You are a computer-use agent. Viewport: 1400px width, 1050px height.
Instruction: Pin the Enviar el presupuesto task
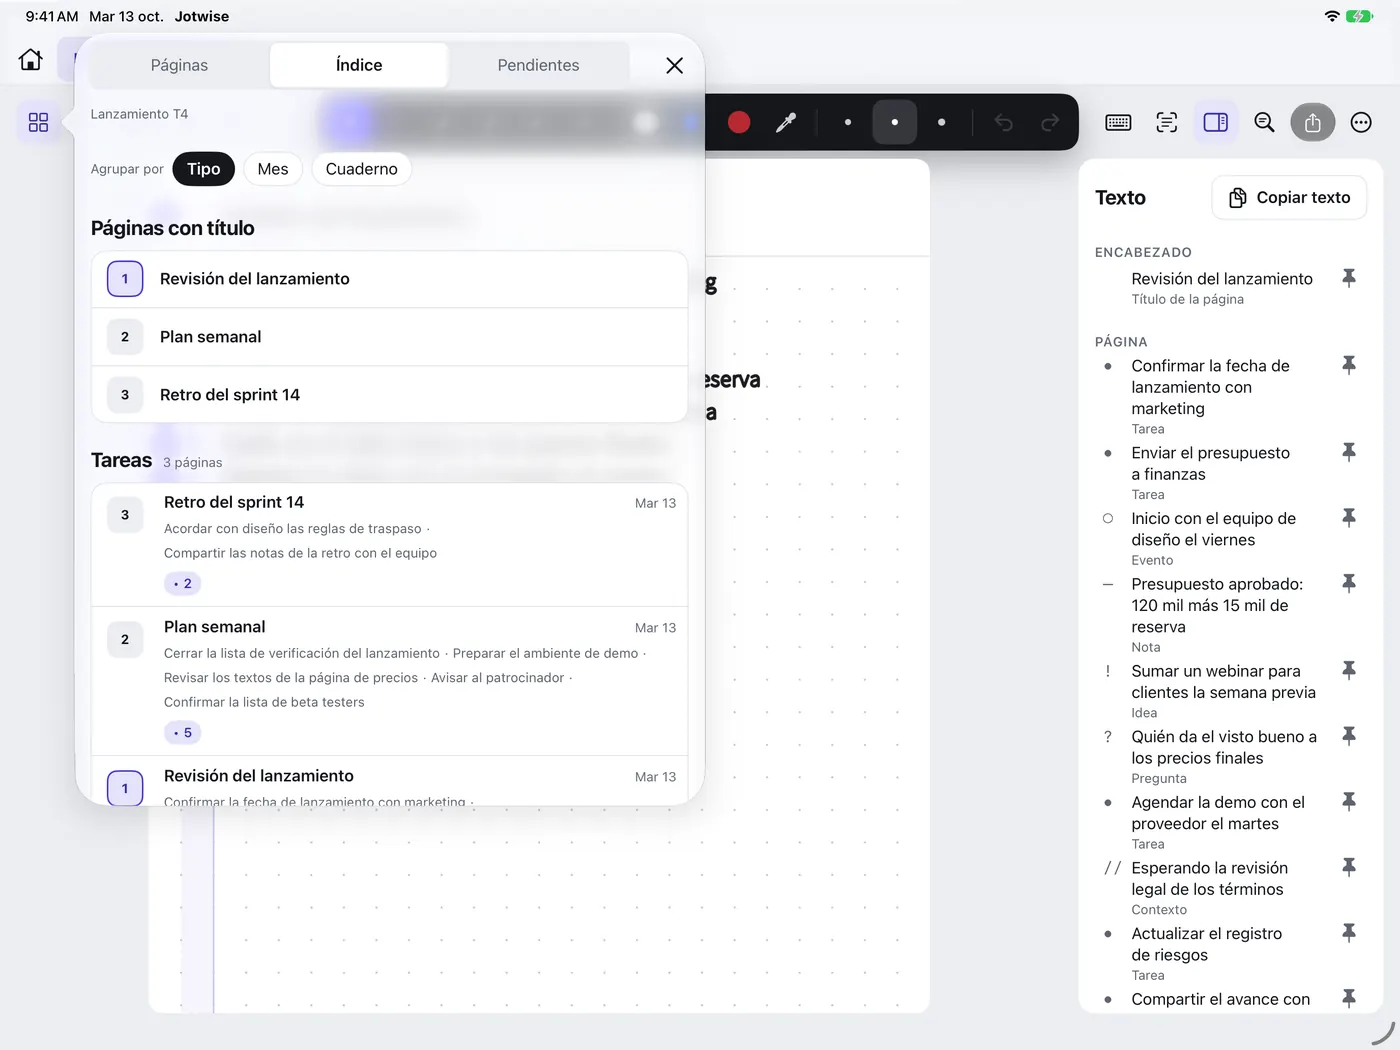[x=1349, y=452]
